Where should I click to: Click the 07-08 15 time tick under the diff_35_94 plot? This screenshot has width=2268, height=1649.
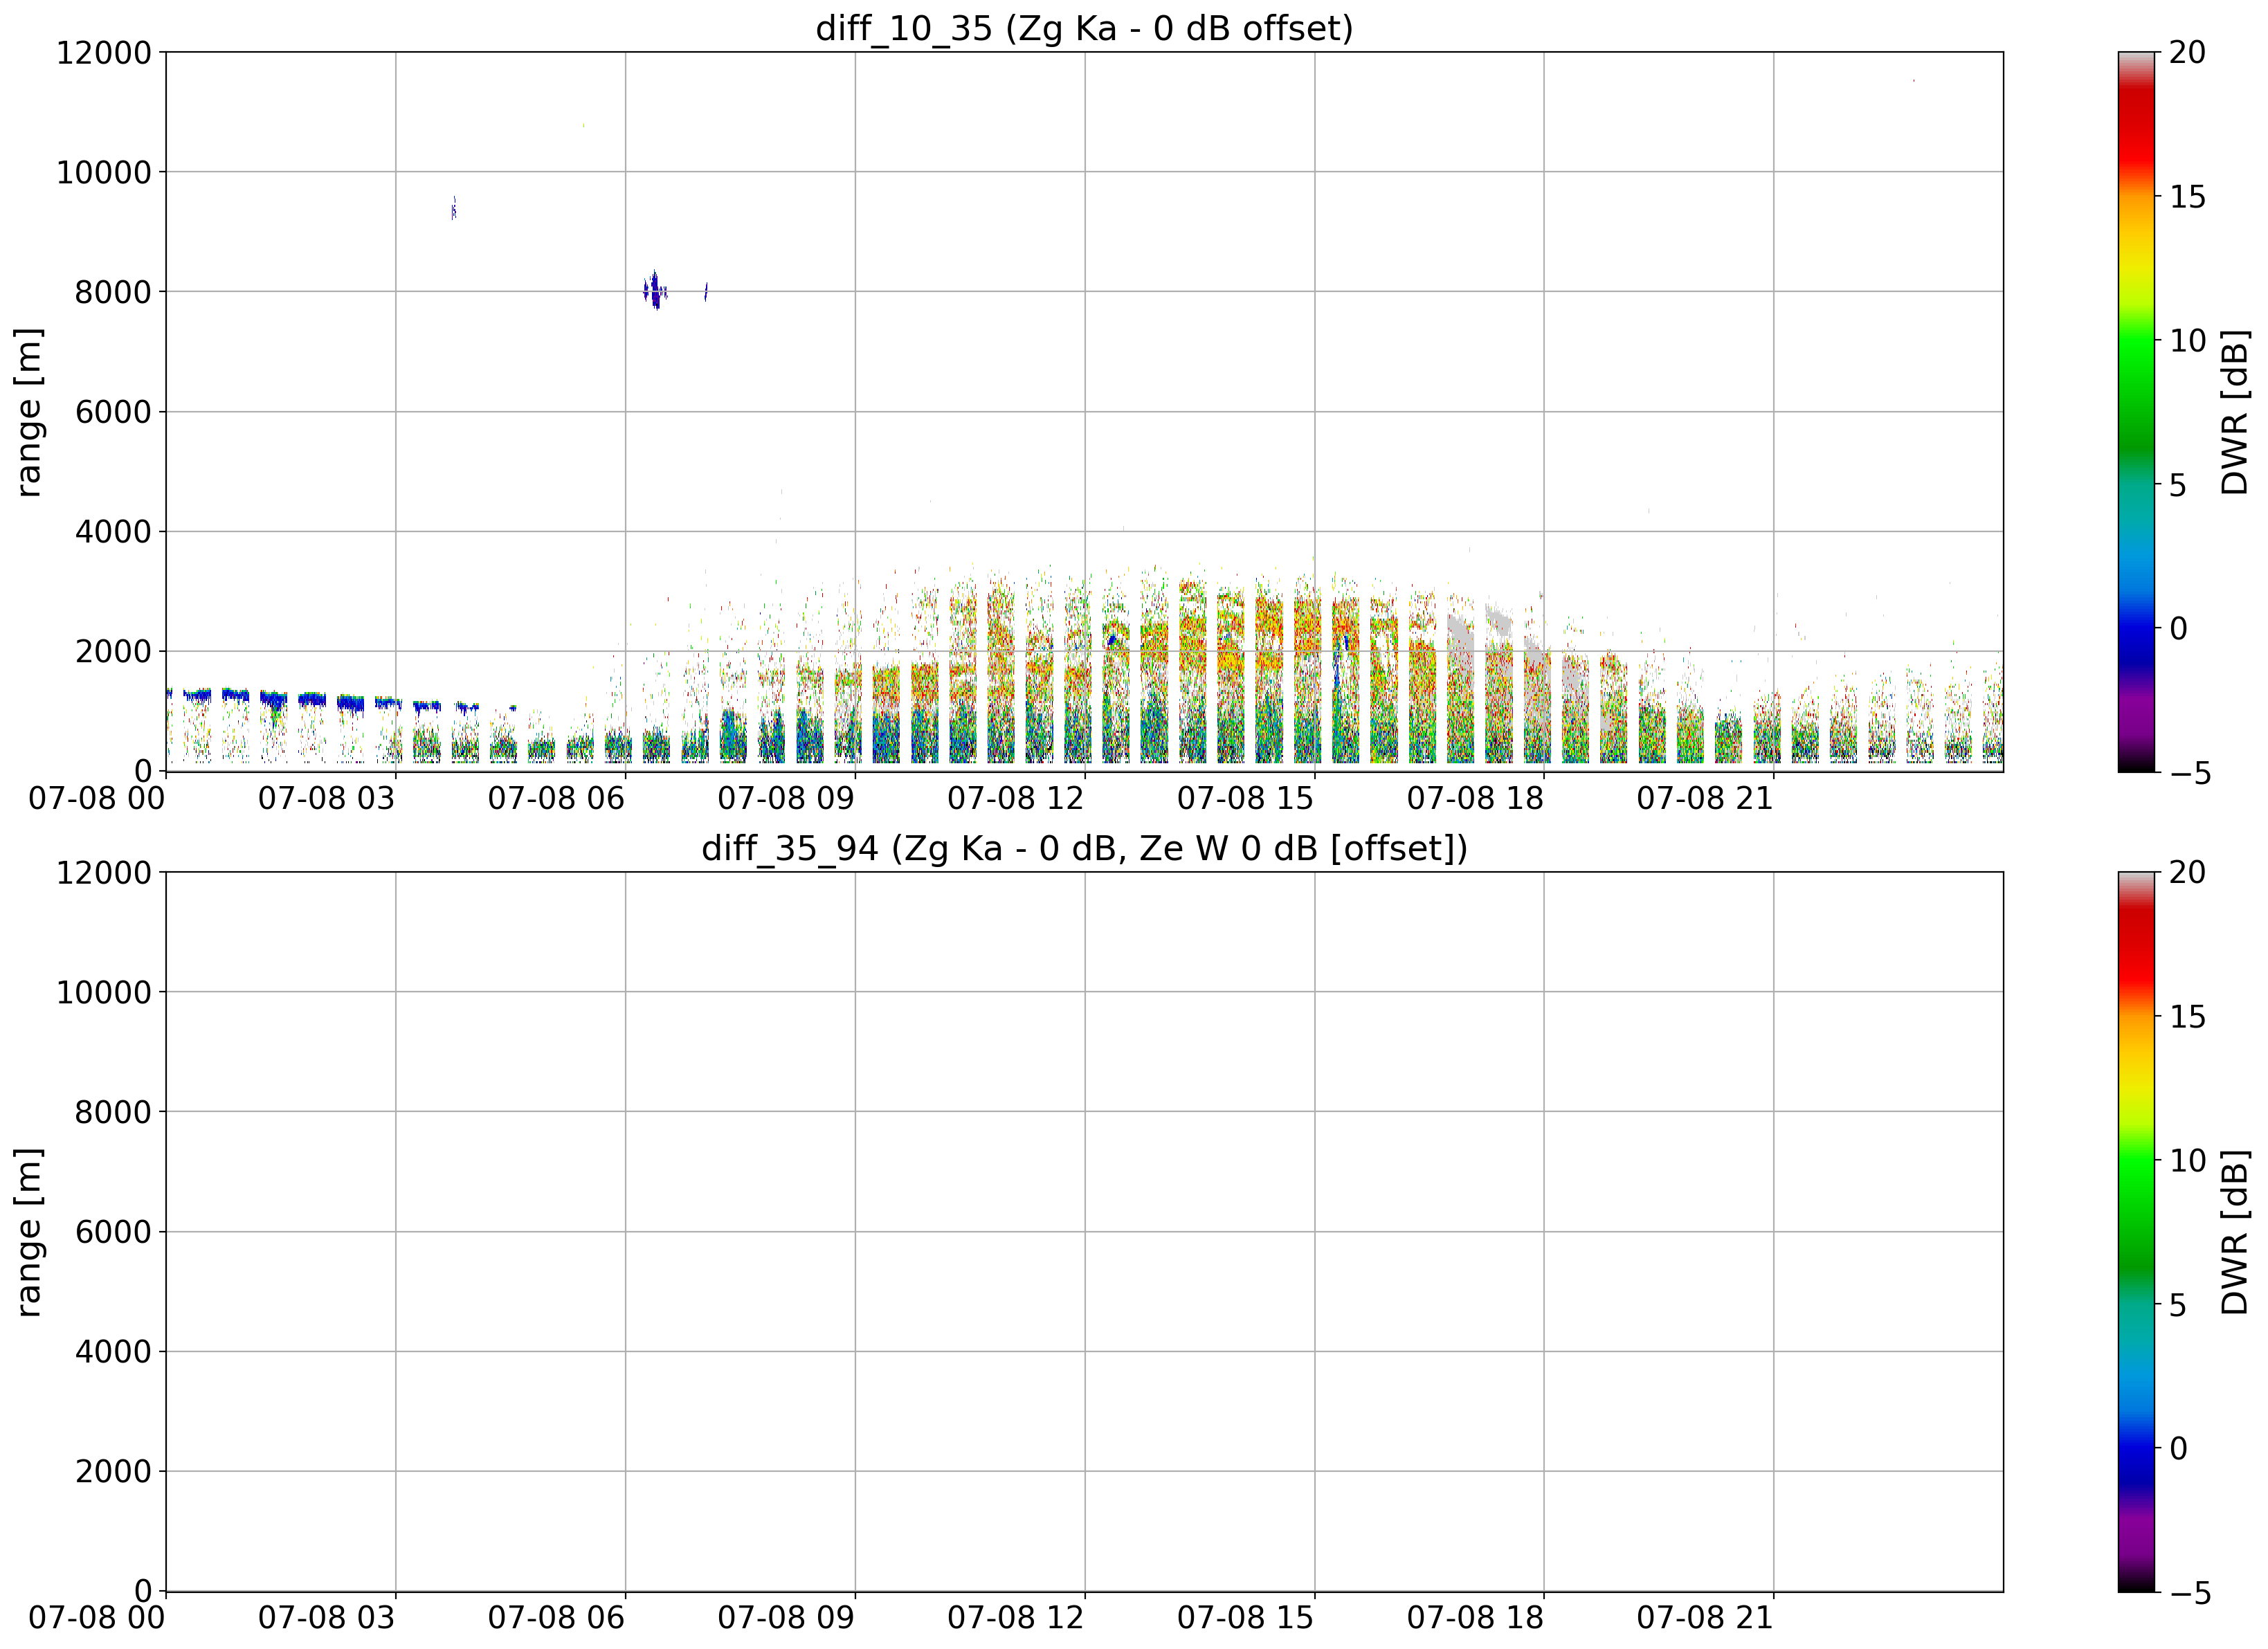point(1246,1619)
